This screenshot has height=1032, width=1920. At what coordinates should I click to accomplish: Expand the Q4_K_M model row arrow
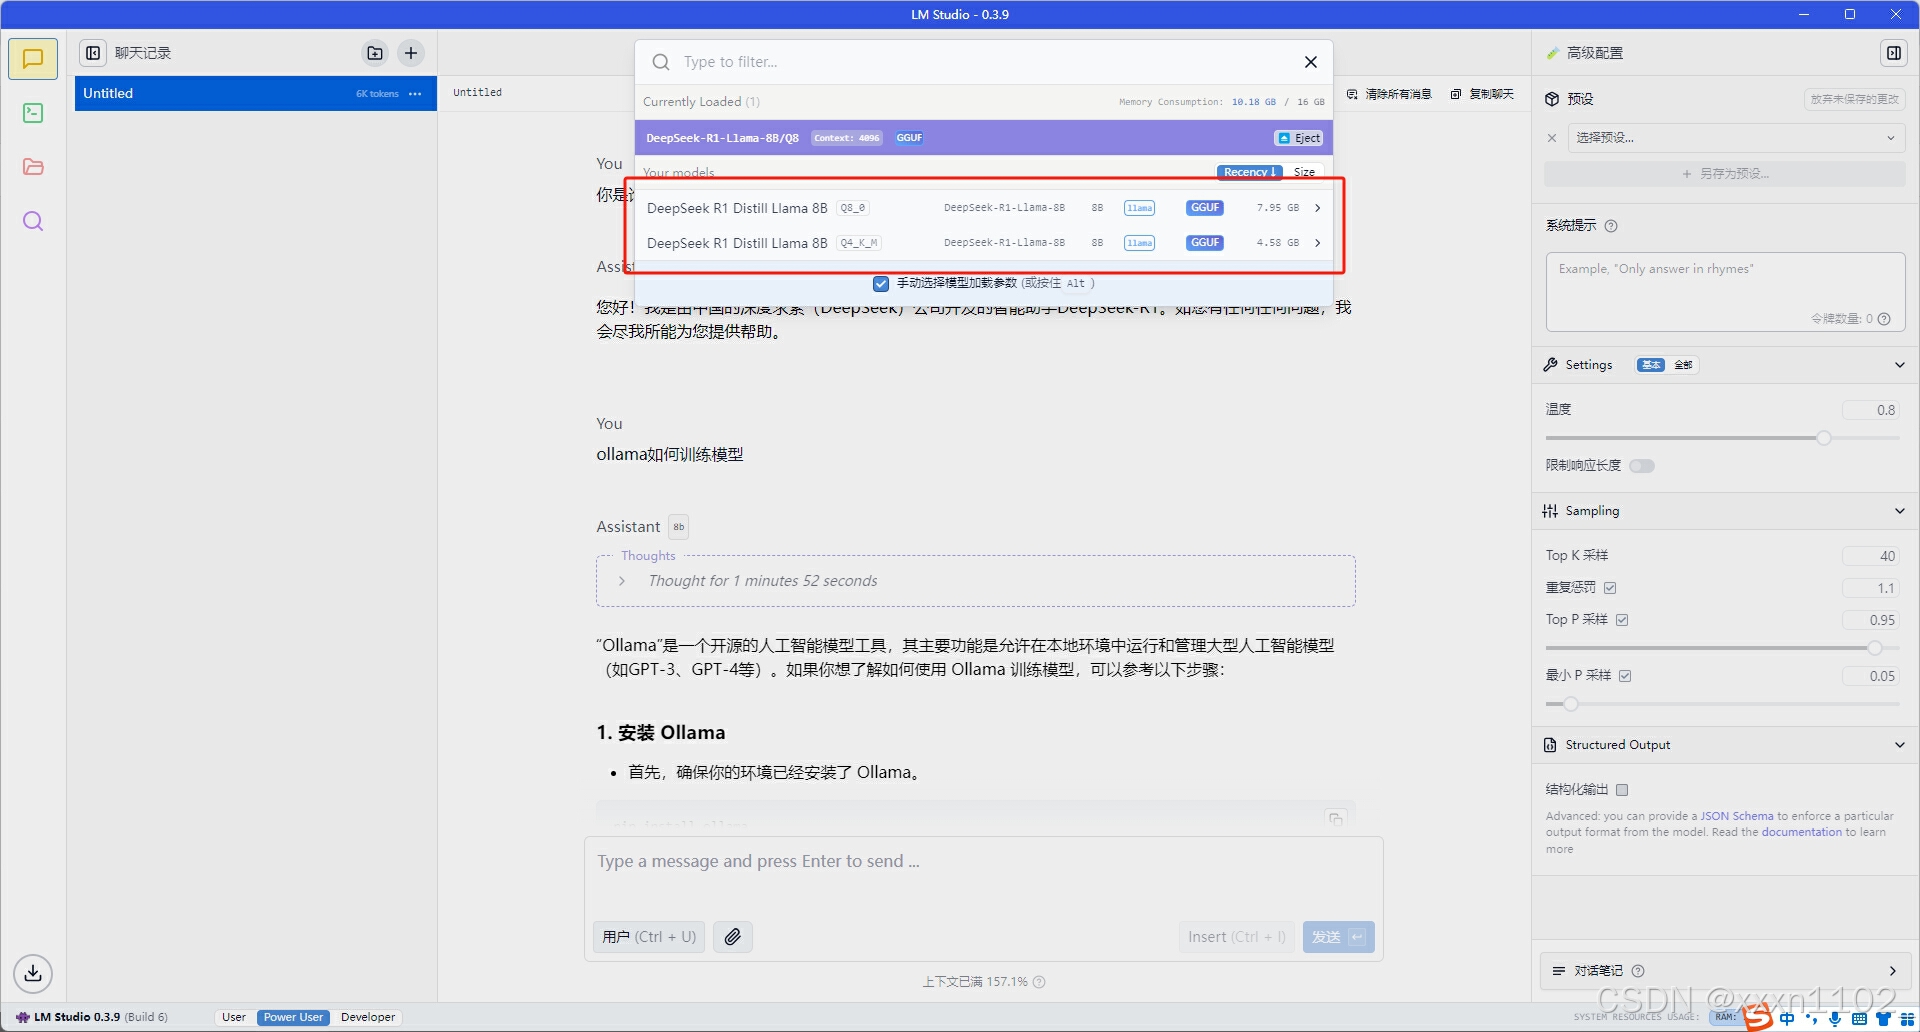[x=1317, y=243]
